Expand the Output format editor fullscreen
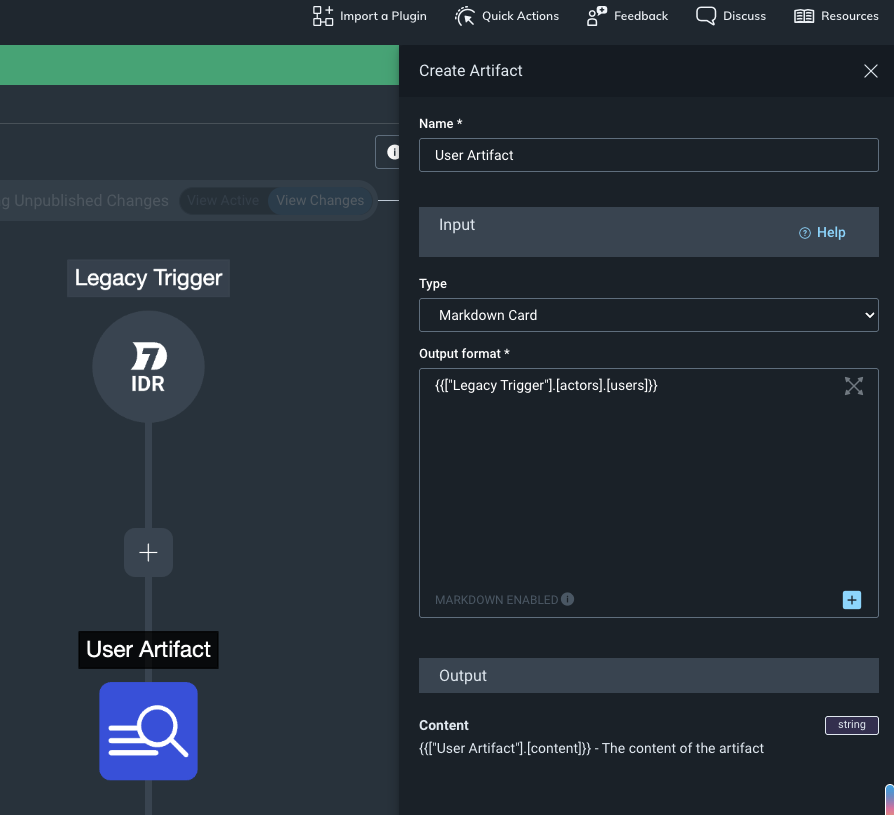Screen dimensions: 894x815 [853, 386]
